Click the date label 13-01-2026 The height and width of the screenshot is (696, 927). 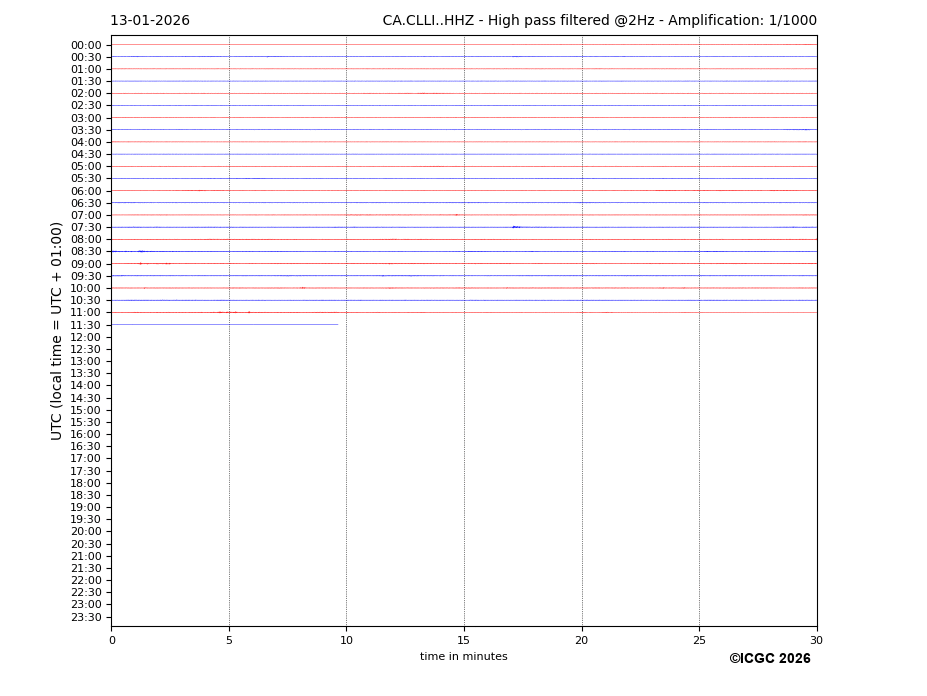[150, 21]
